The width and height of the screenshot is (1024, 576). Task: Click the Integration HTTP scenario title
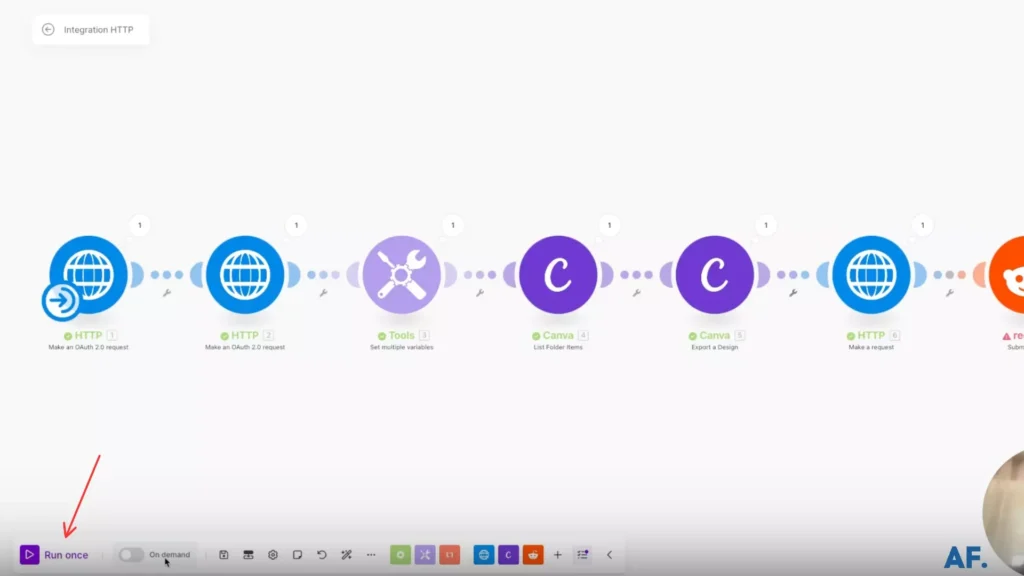99,29
